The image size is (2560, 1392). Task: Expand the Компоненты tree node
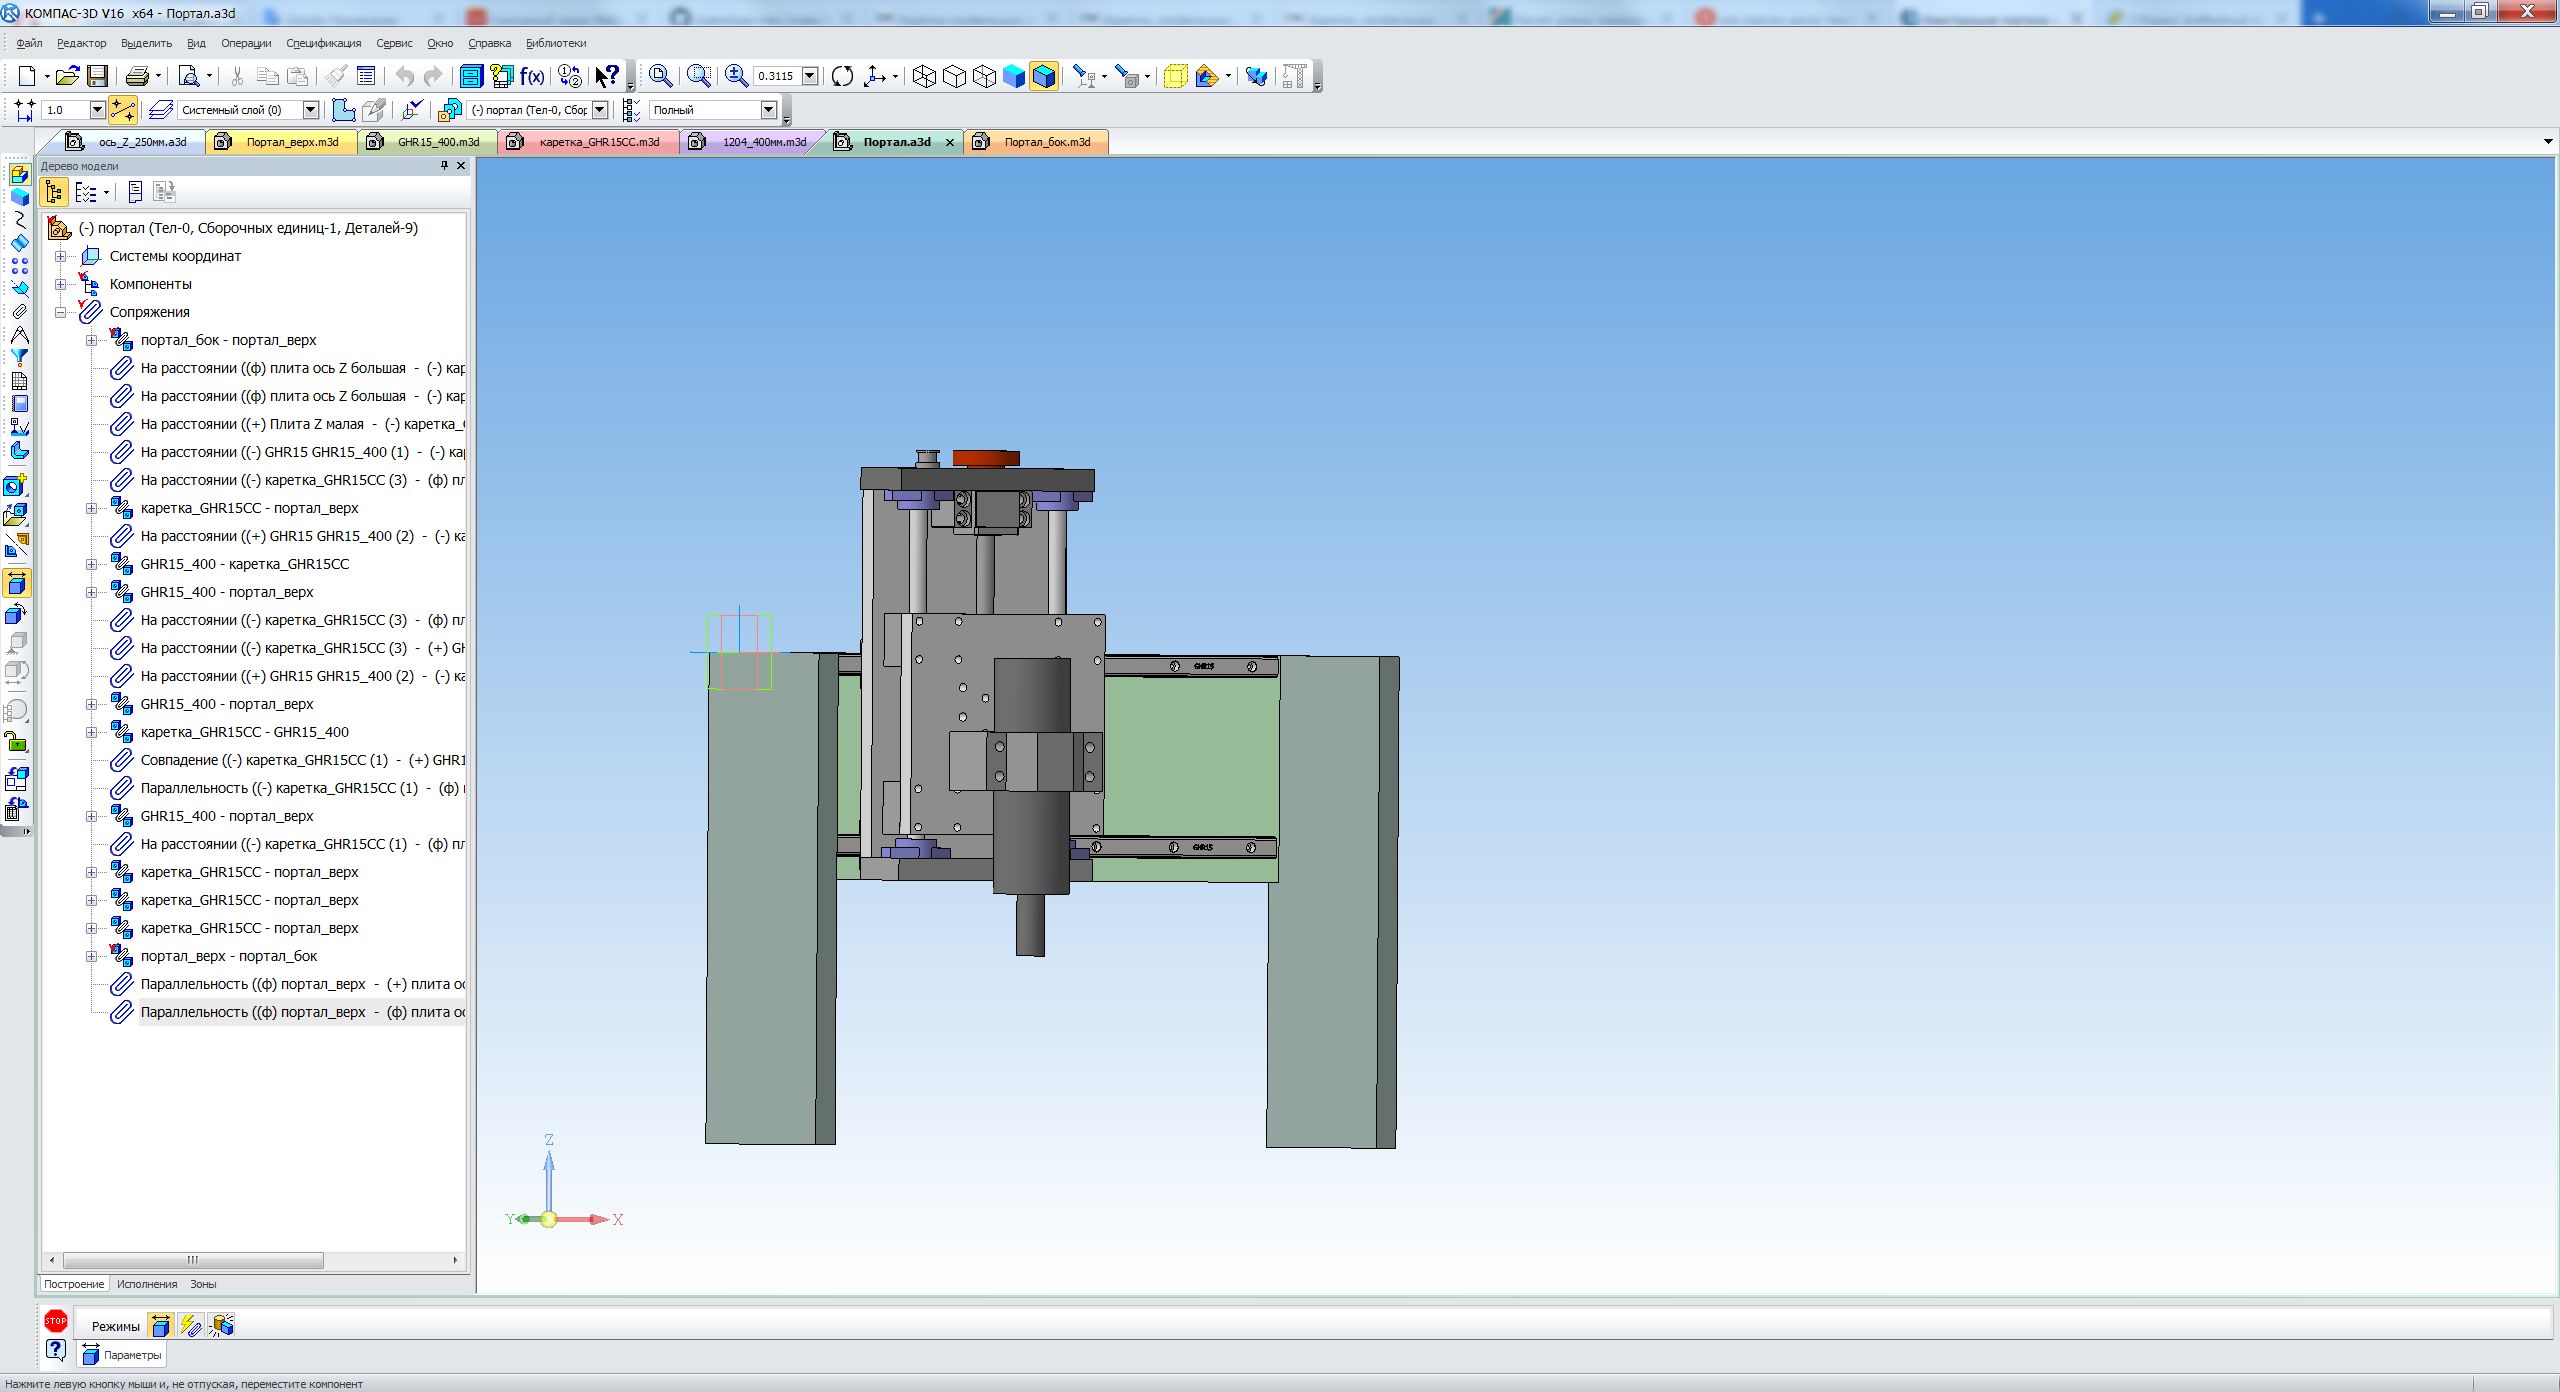[x=61, y=284]
